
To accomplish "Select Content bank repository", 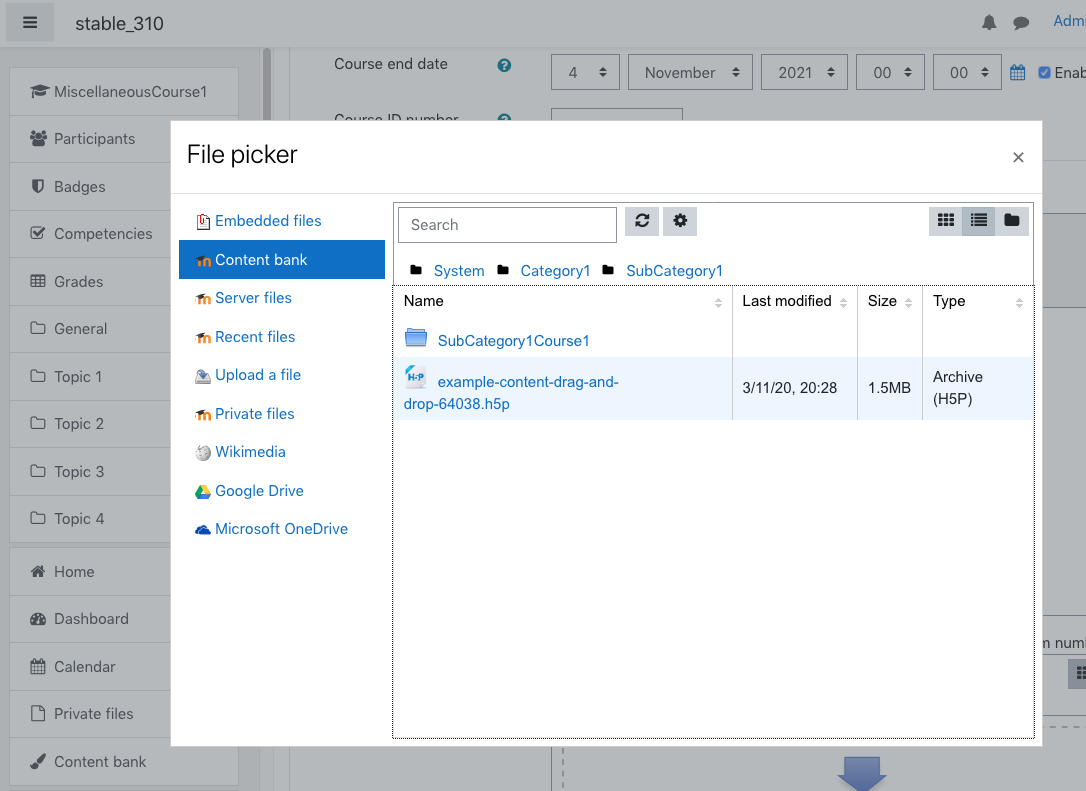I will point(282,260).
